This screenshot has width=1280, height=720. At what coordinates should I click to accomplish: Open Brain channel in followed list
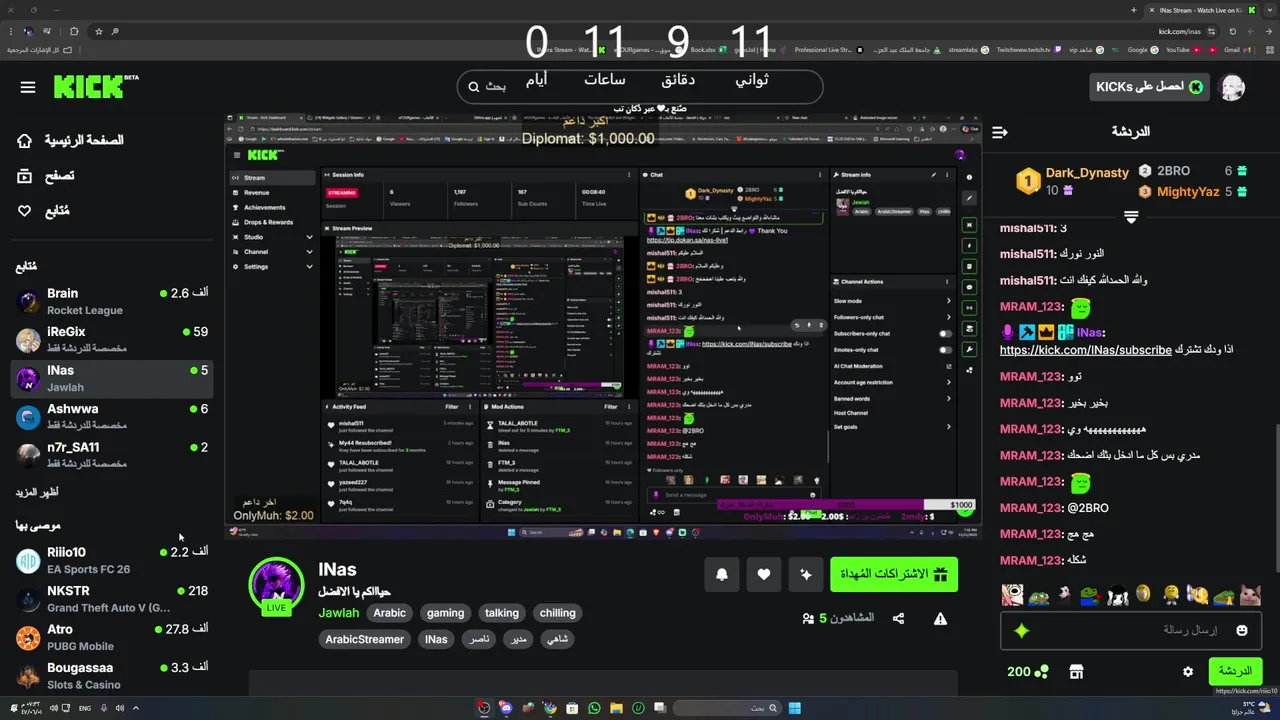point(112,301)
